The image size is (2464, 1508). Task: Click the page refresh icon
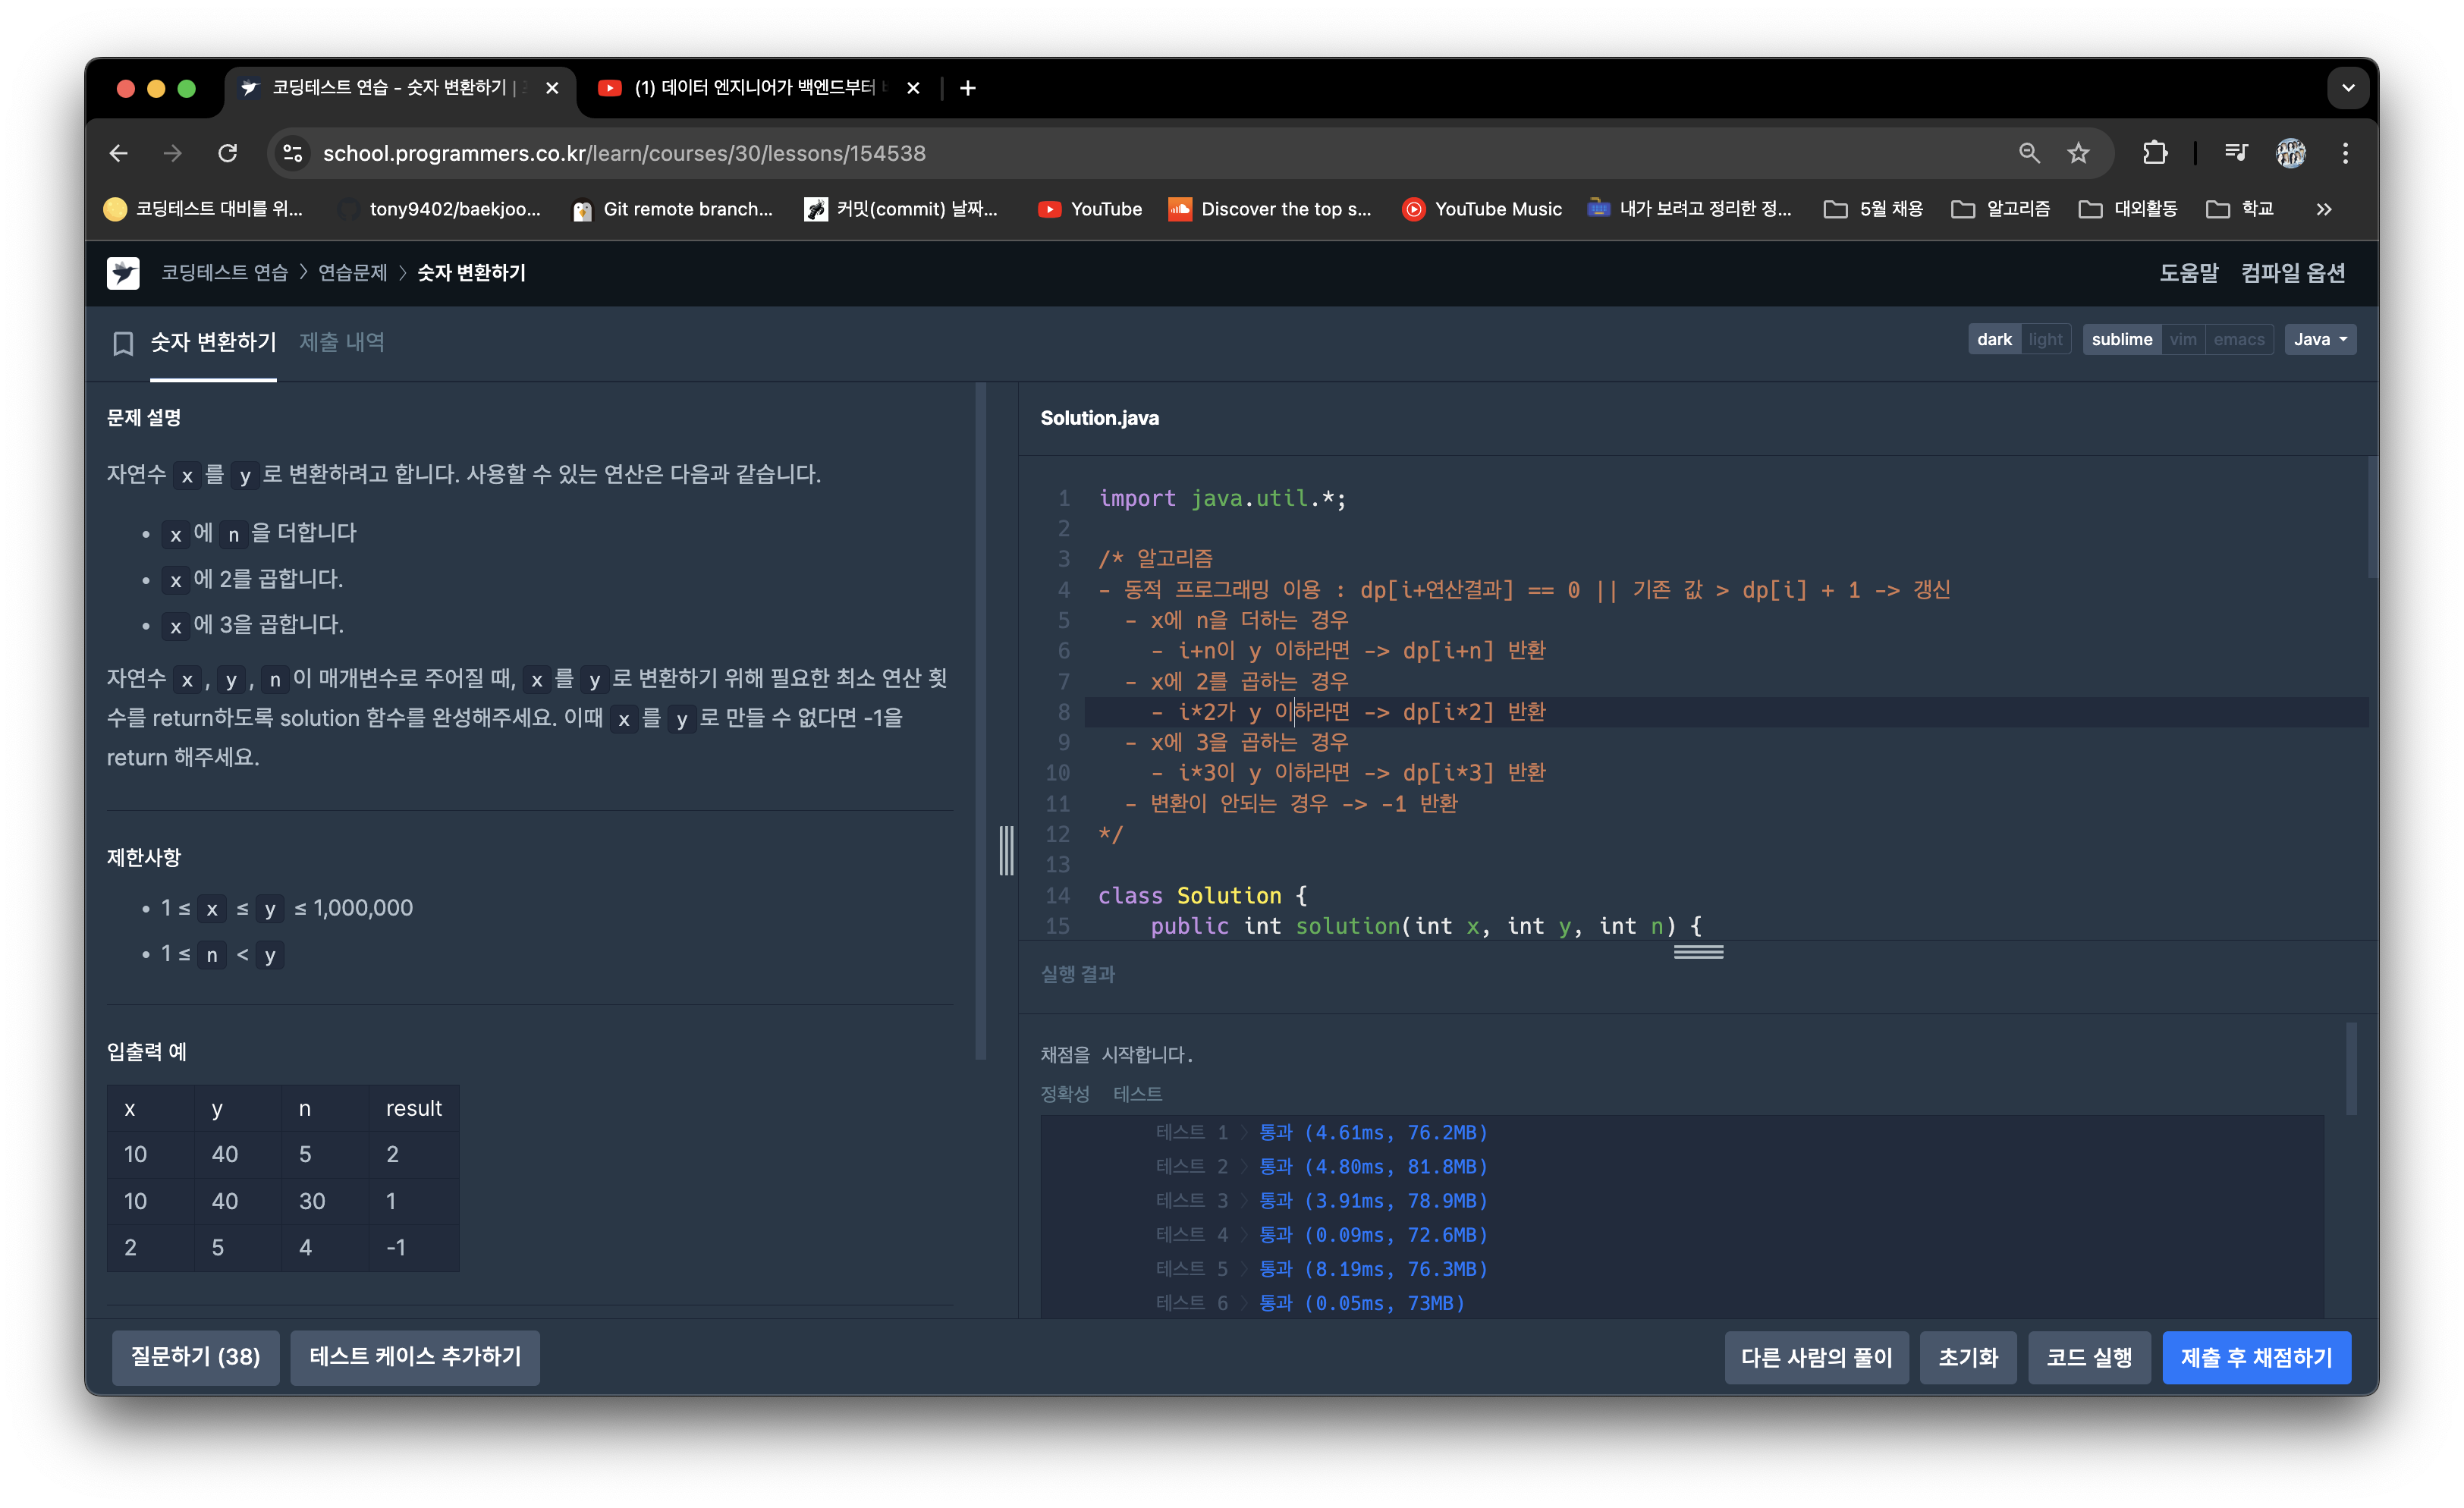[x=229, y=153]
